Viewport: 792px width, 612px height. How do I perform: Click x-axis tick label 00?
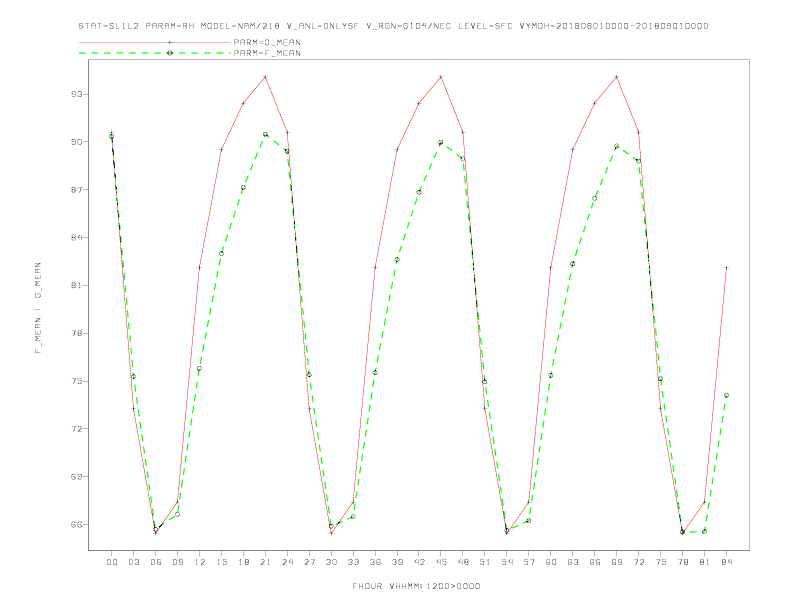click(x=112, y=562)
